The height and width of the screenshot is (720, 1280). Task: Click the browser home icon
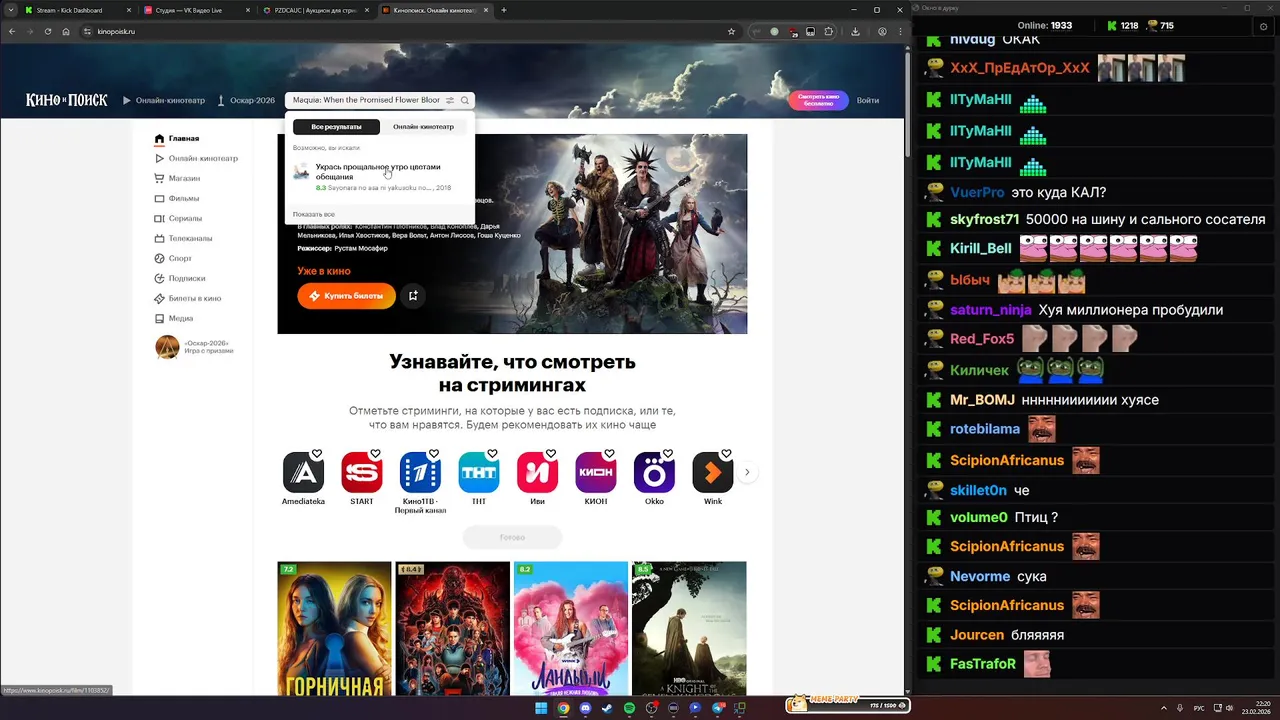tap(66, 31)
